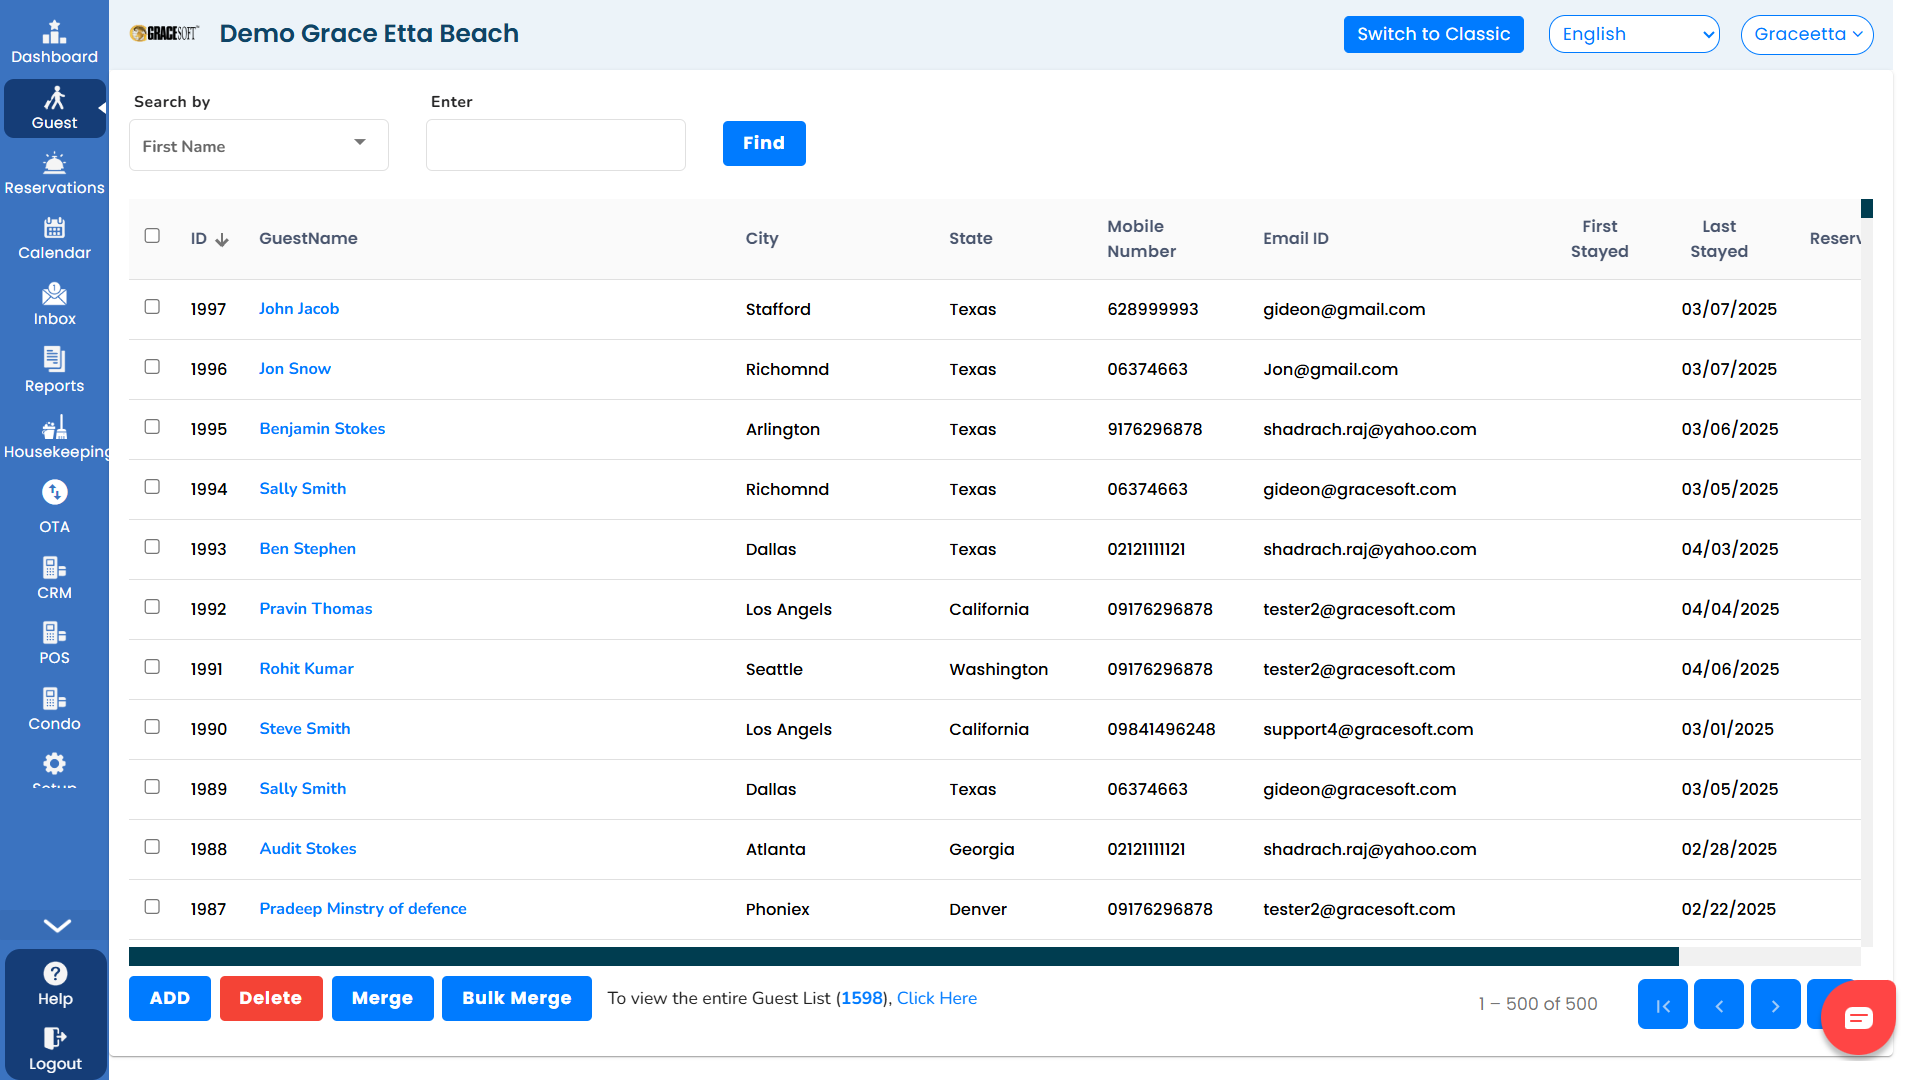Check the box for Rohit Kumar
The image size is (1920, 1080).
(152, 667)
